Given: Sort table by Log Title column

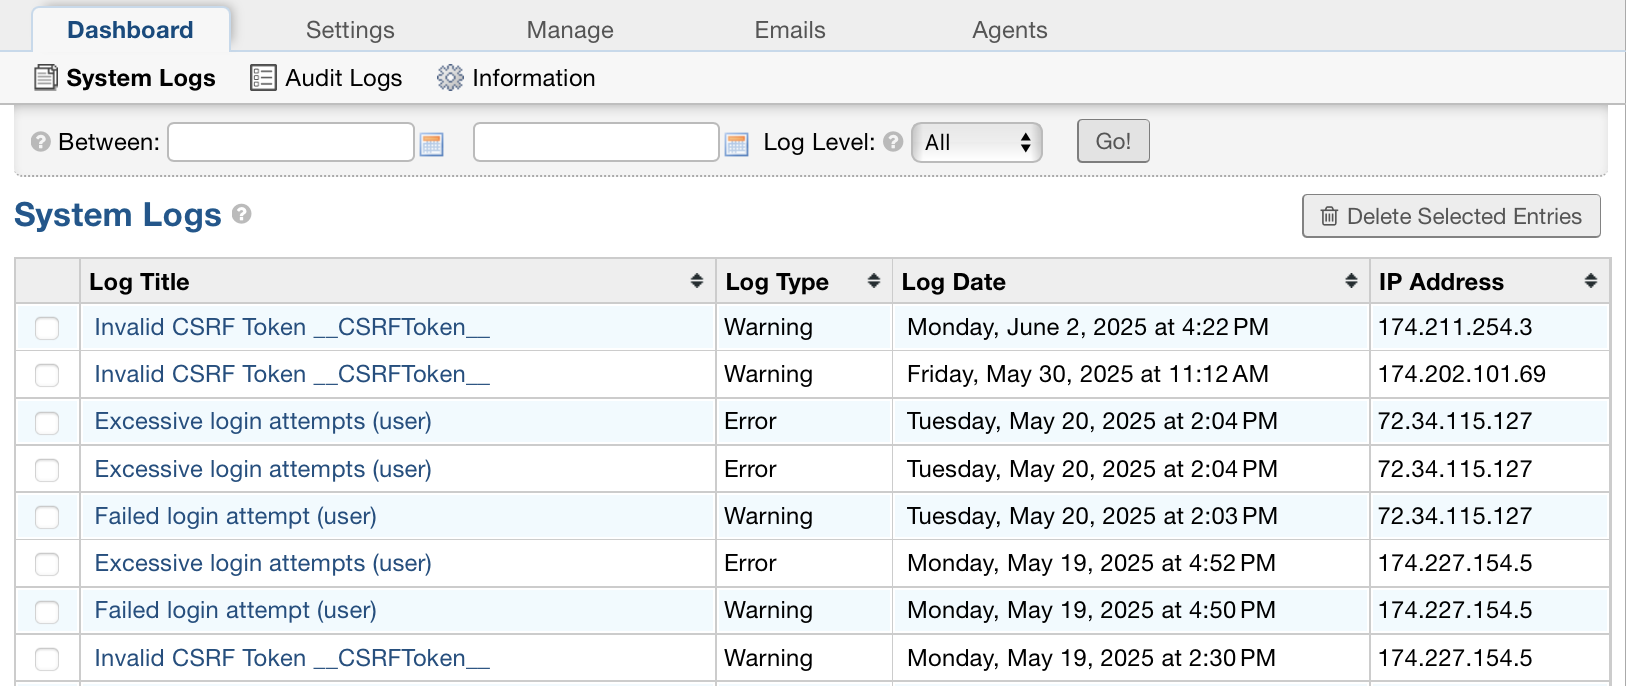Looking at the screenshot, I should pos(696,282).
